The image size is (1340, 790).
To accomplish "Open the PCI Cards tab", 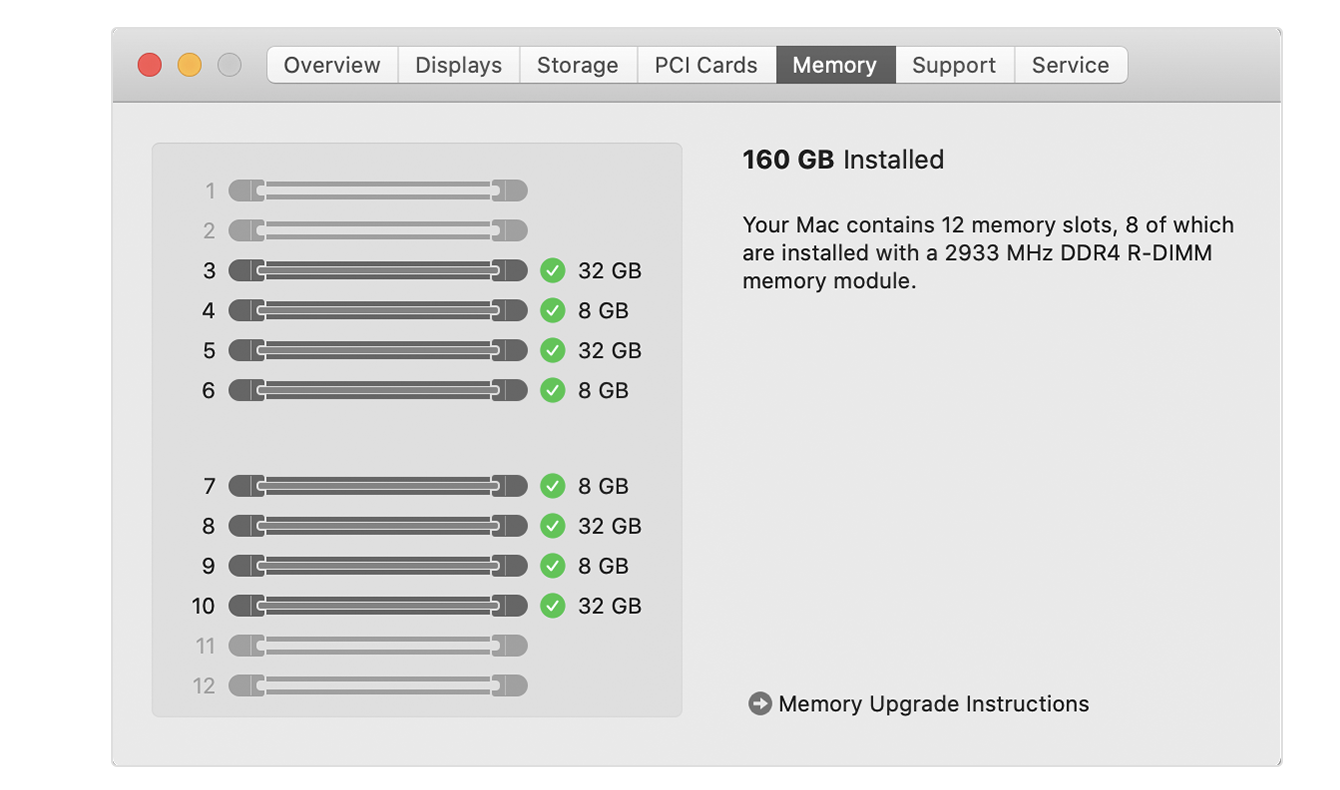I will [706, 65].
